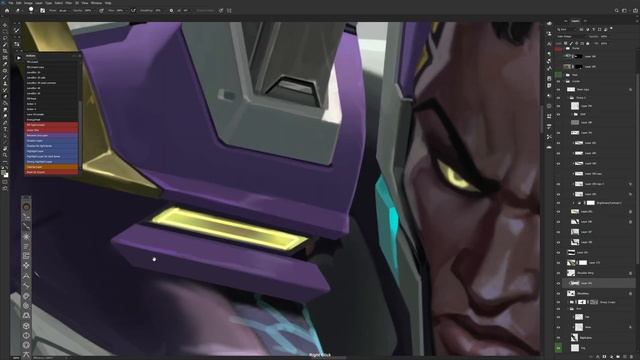Select the Brush tool in the toolbox
Image resolution: width=640 pixels, height=360 pixels.
coord(5,77)
